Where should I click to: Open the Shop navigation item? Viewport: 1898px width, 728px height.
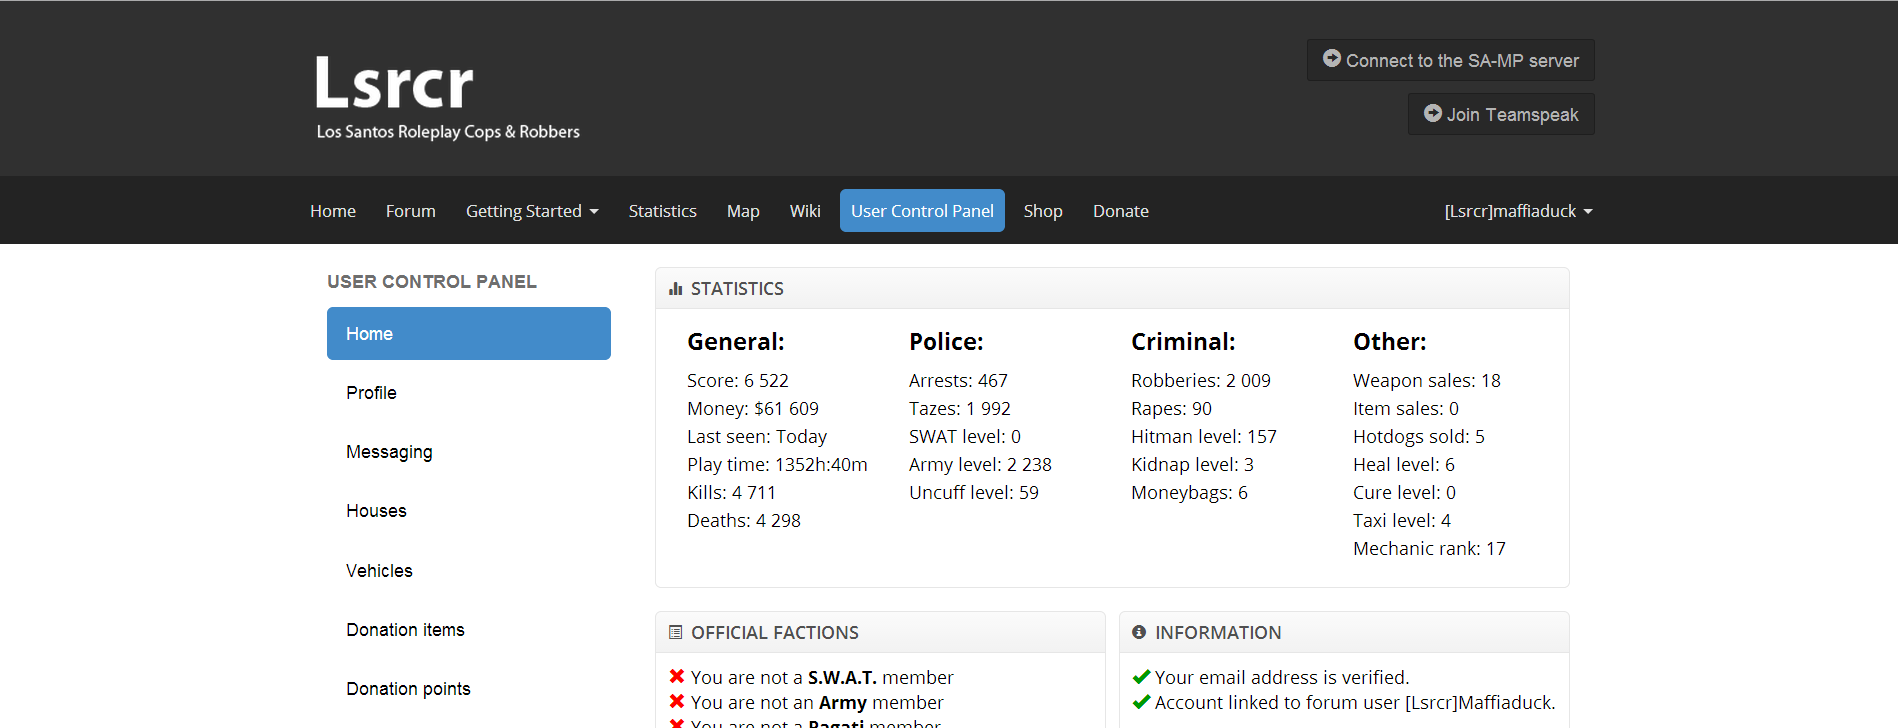[1043, 211]
